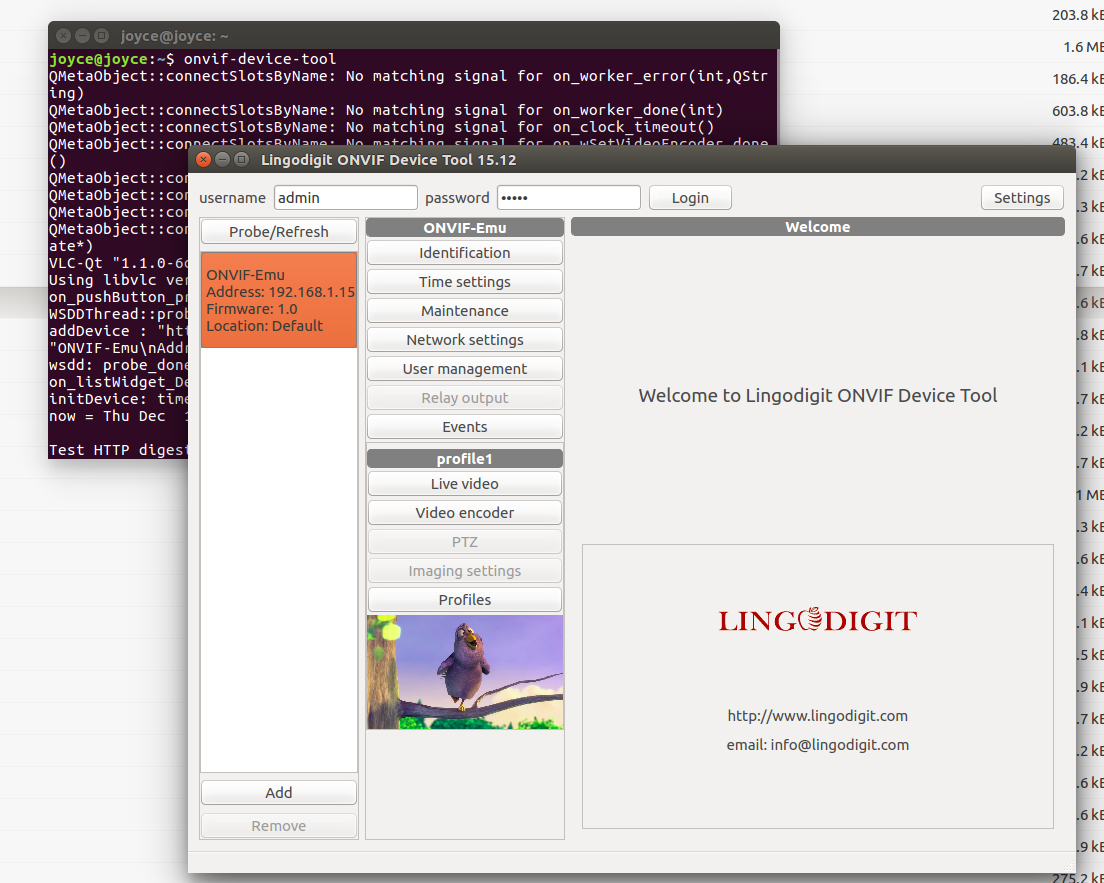Select the ONVIF-Emu device entry

point(279,300)
